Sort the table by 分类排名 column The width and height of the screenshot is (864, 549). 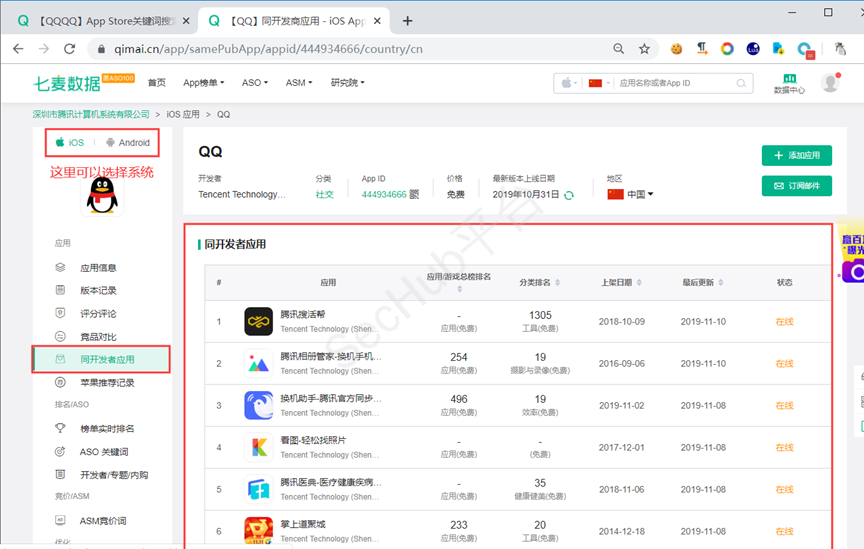pos(540,282)
